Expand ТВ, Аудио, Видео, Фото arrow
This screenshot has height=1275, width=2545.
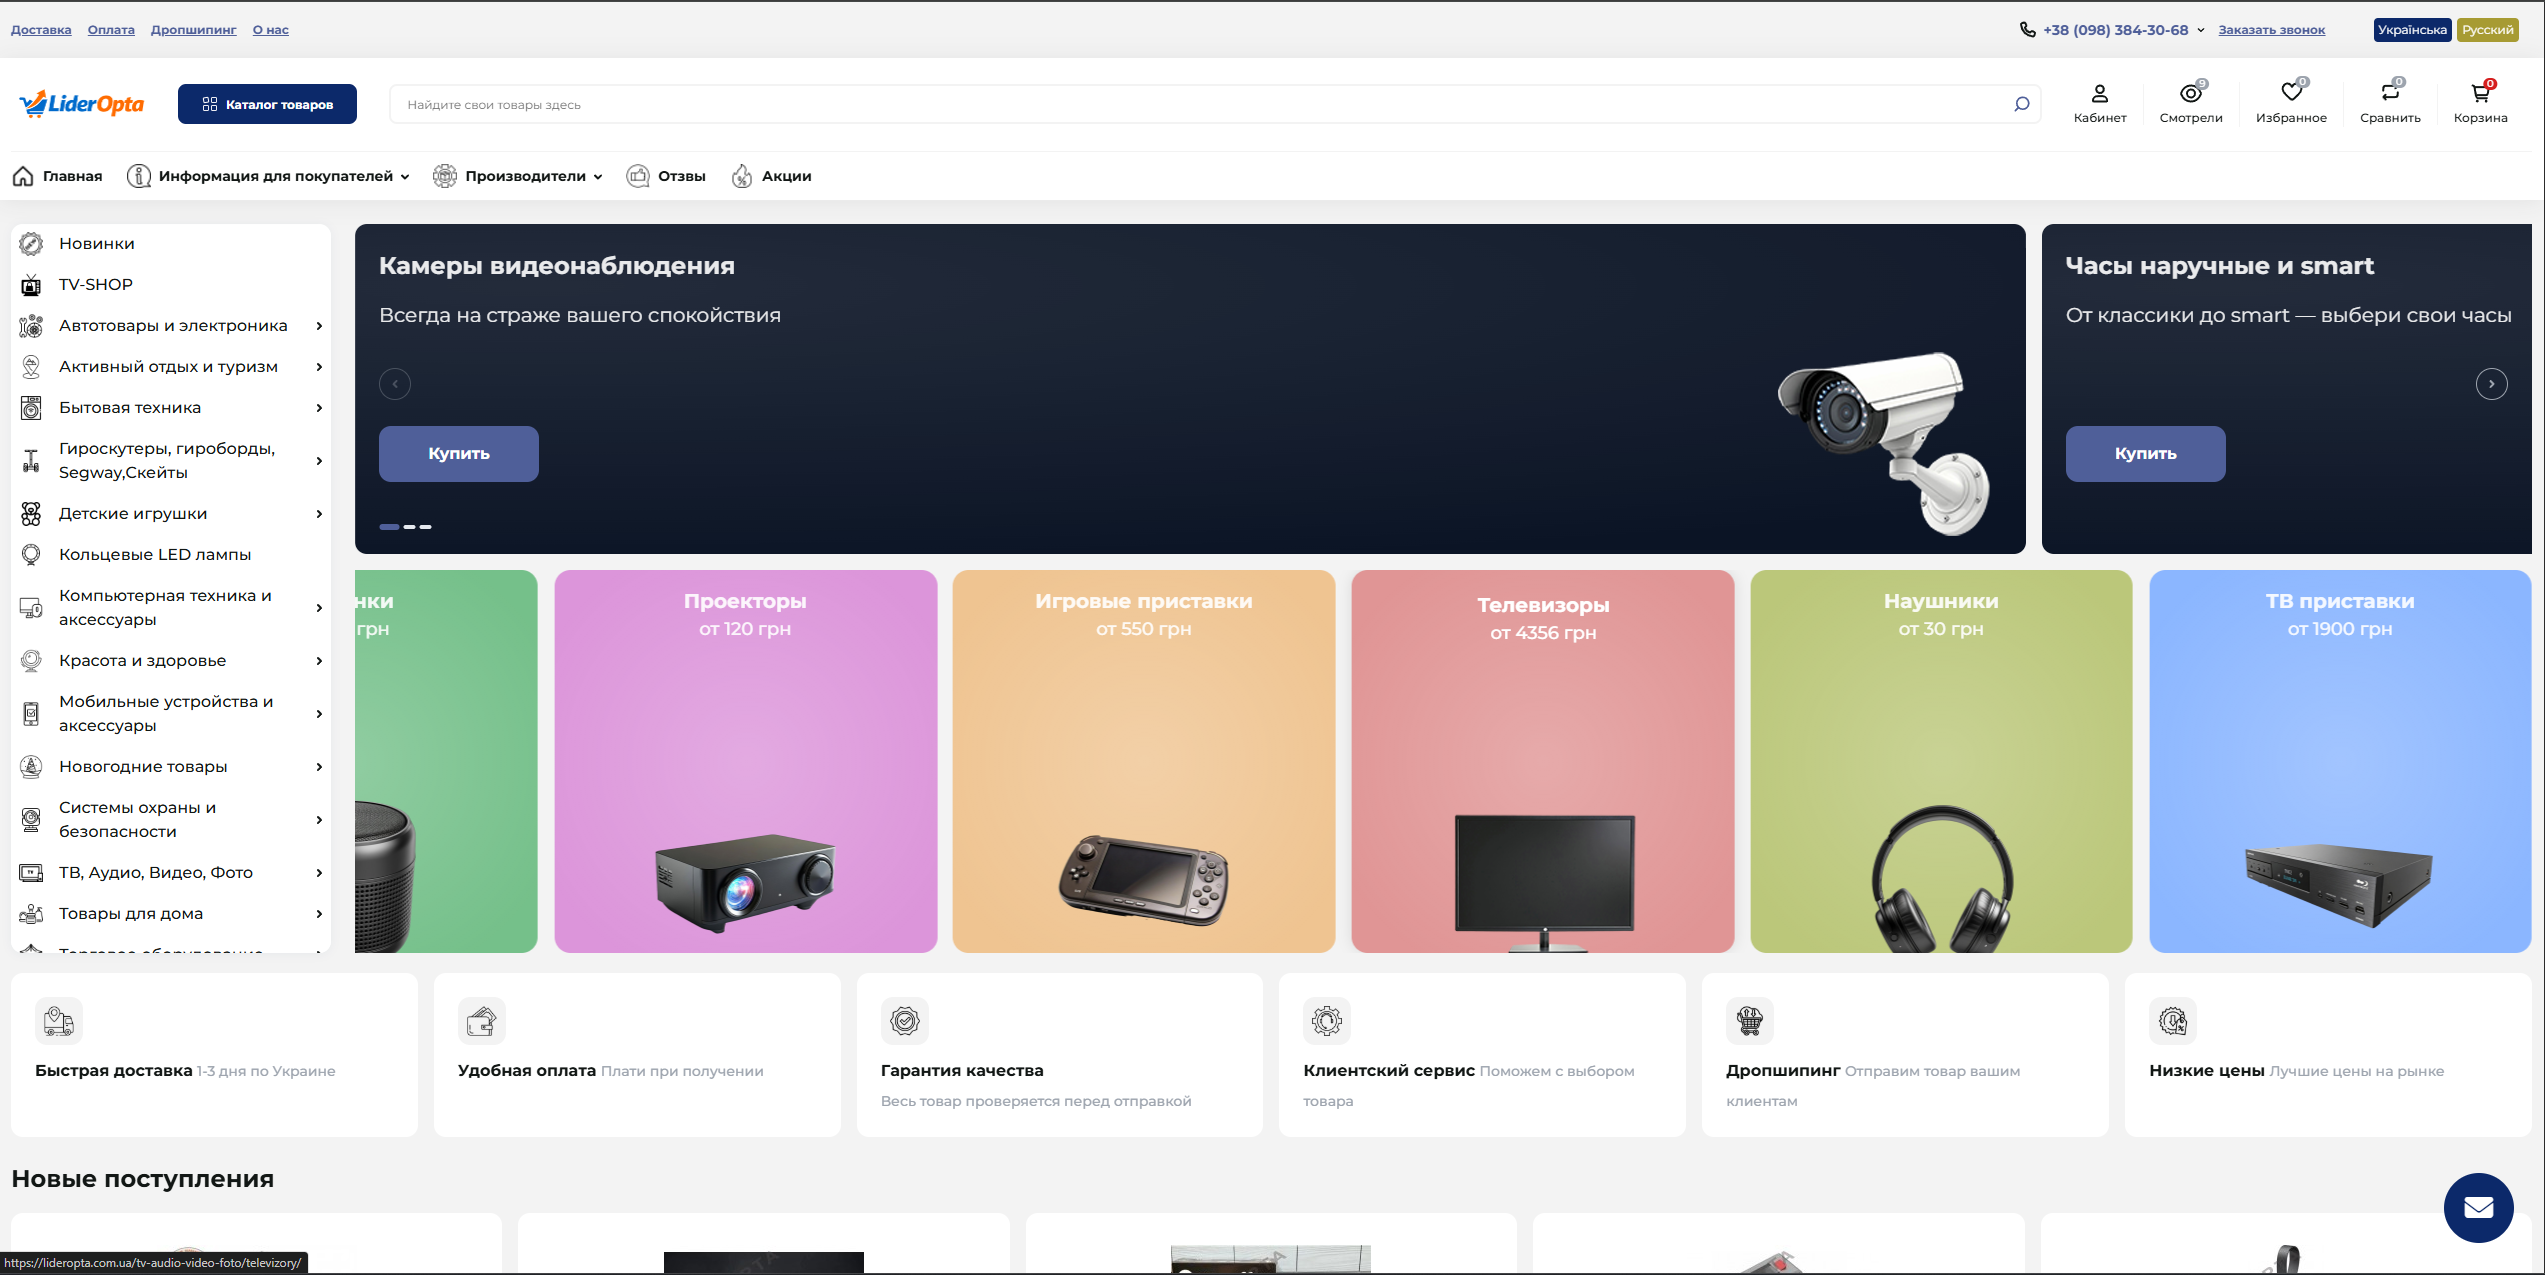click(319, 873)
